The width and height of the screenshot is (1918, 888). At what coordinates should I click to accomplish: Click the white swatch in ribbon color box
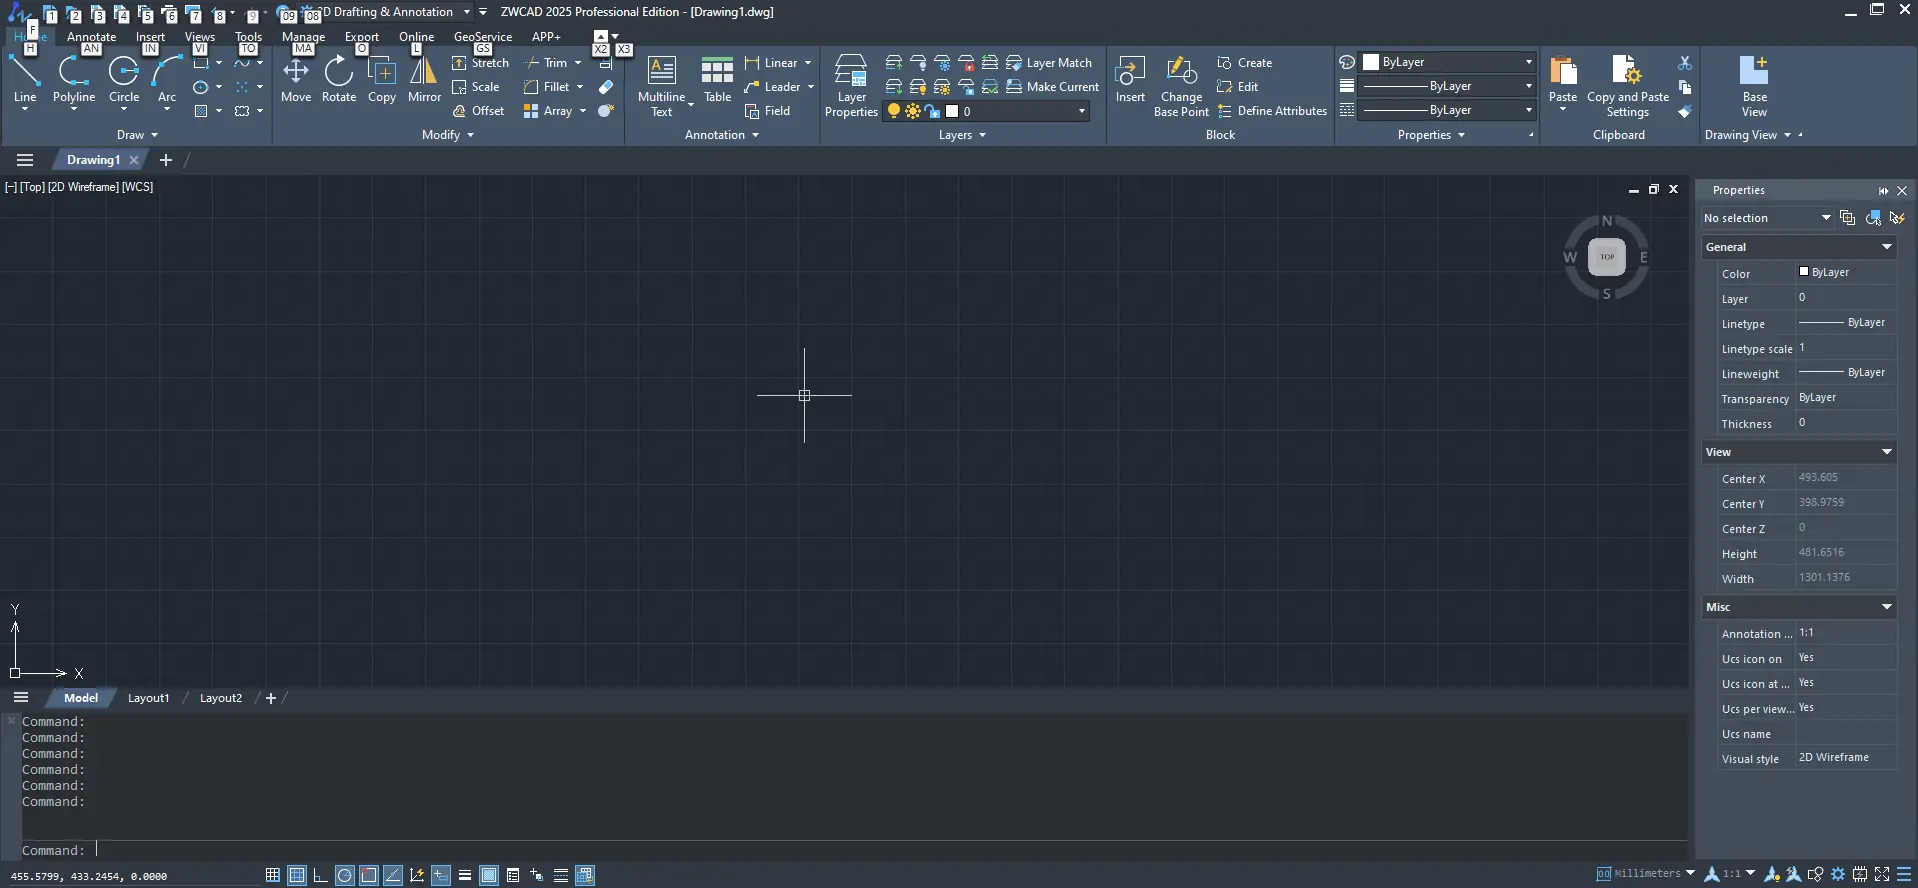point(1371,62)
